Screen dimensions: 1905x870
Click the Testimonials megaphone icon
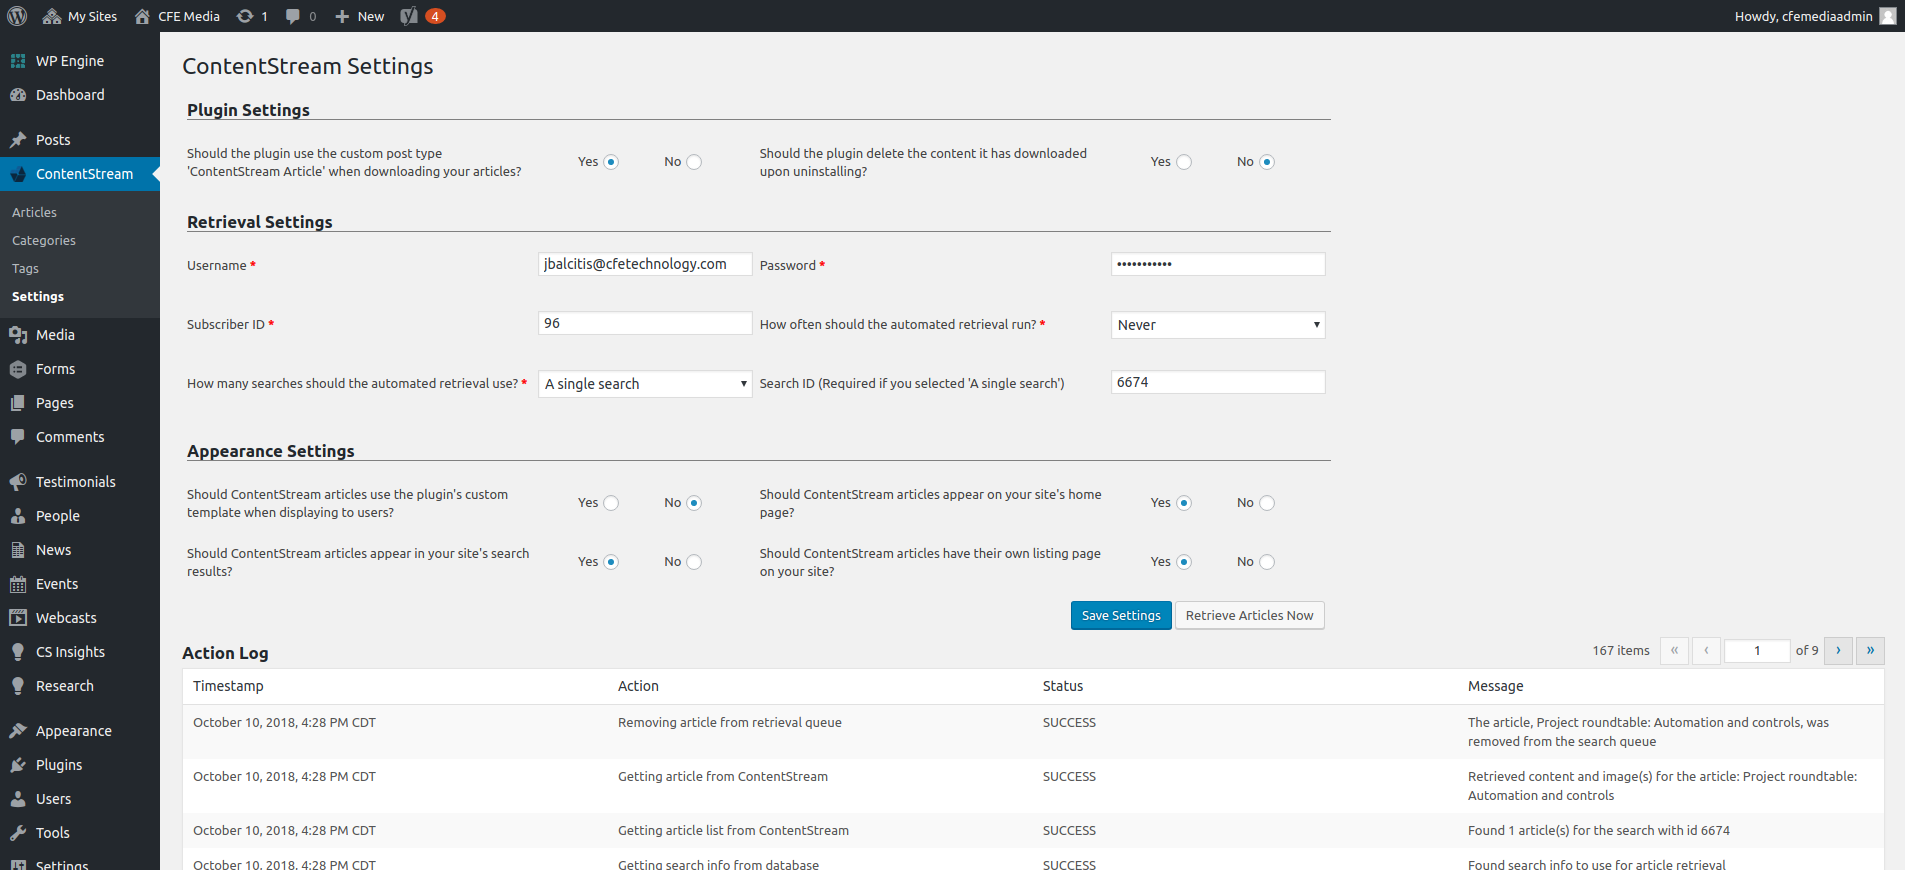point(18,482)
